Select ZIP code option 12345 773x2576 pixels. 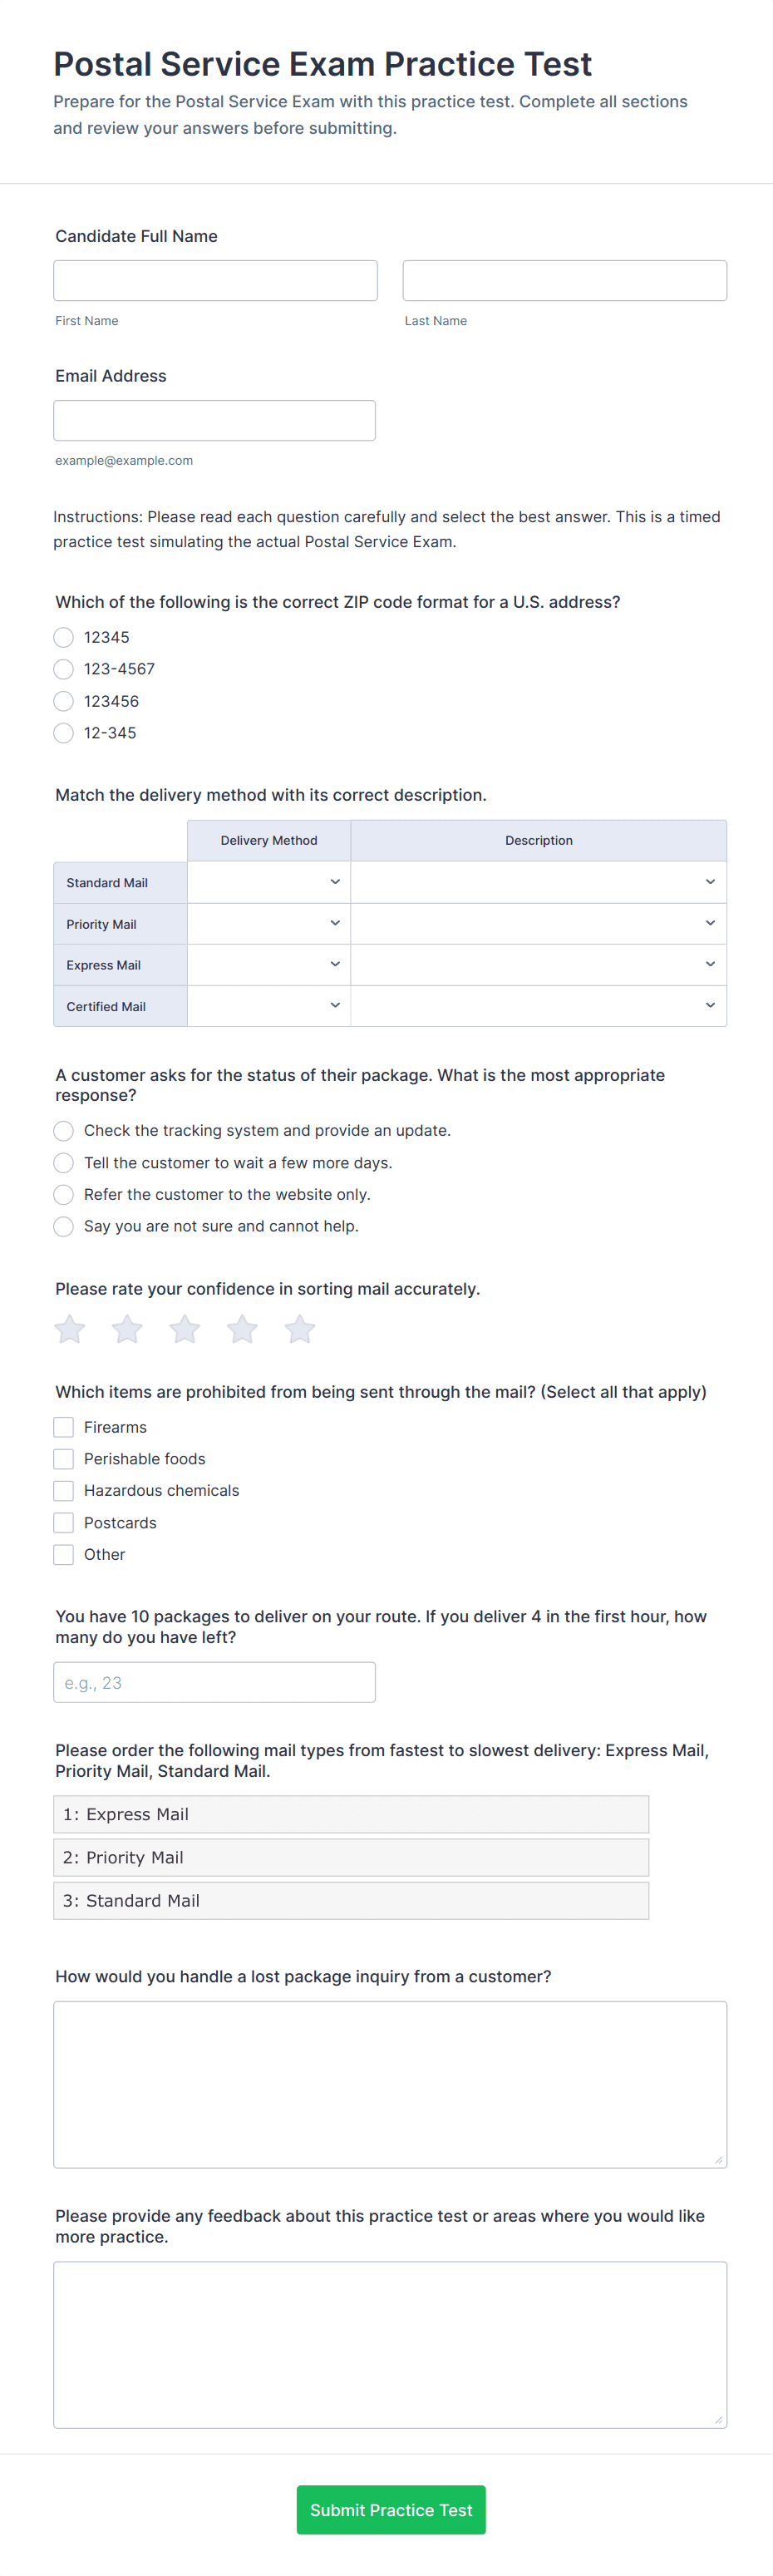(x=64, y=637)
